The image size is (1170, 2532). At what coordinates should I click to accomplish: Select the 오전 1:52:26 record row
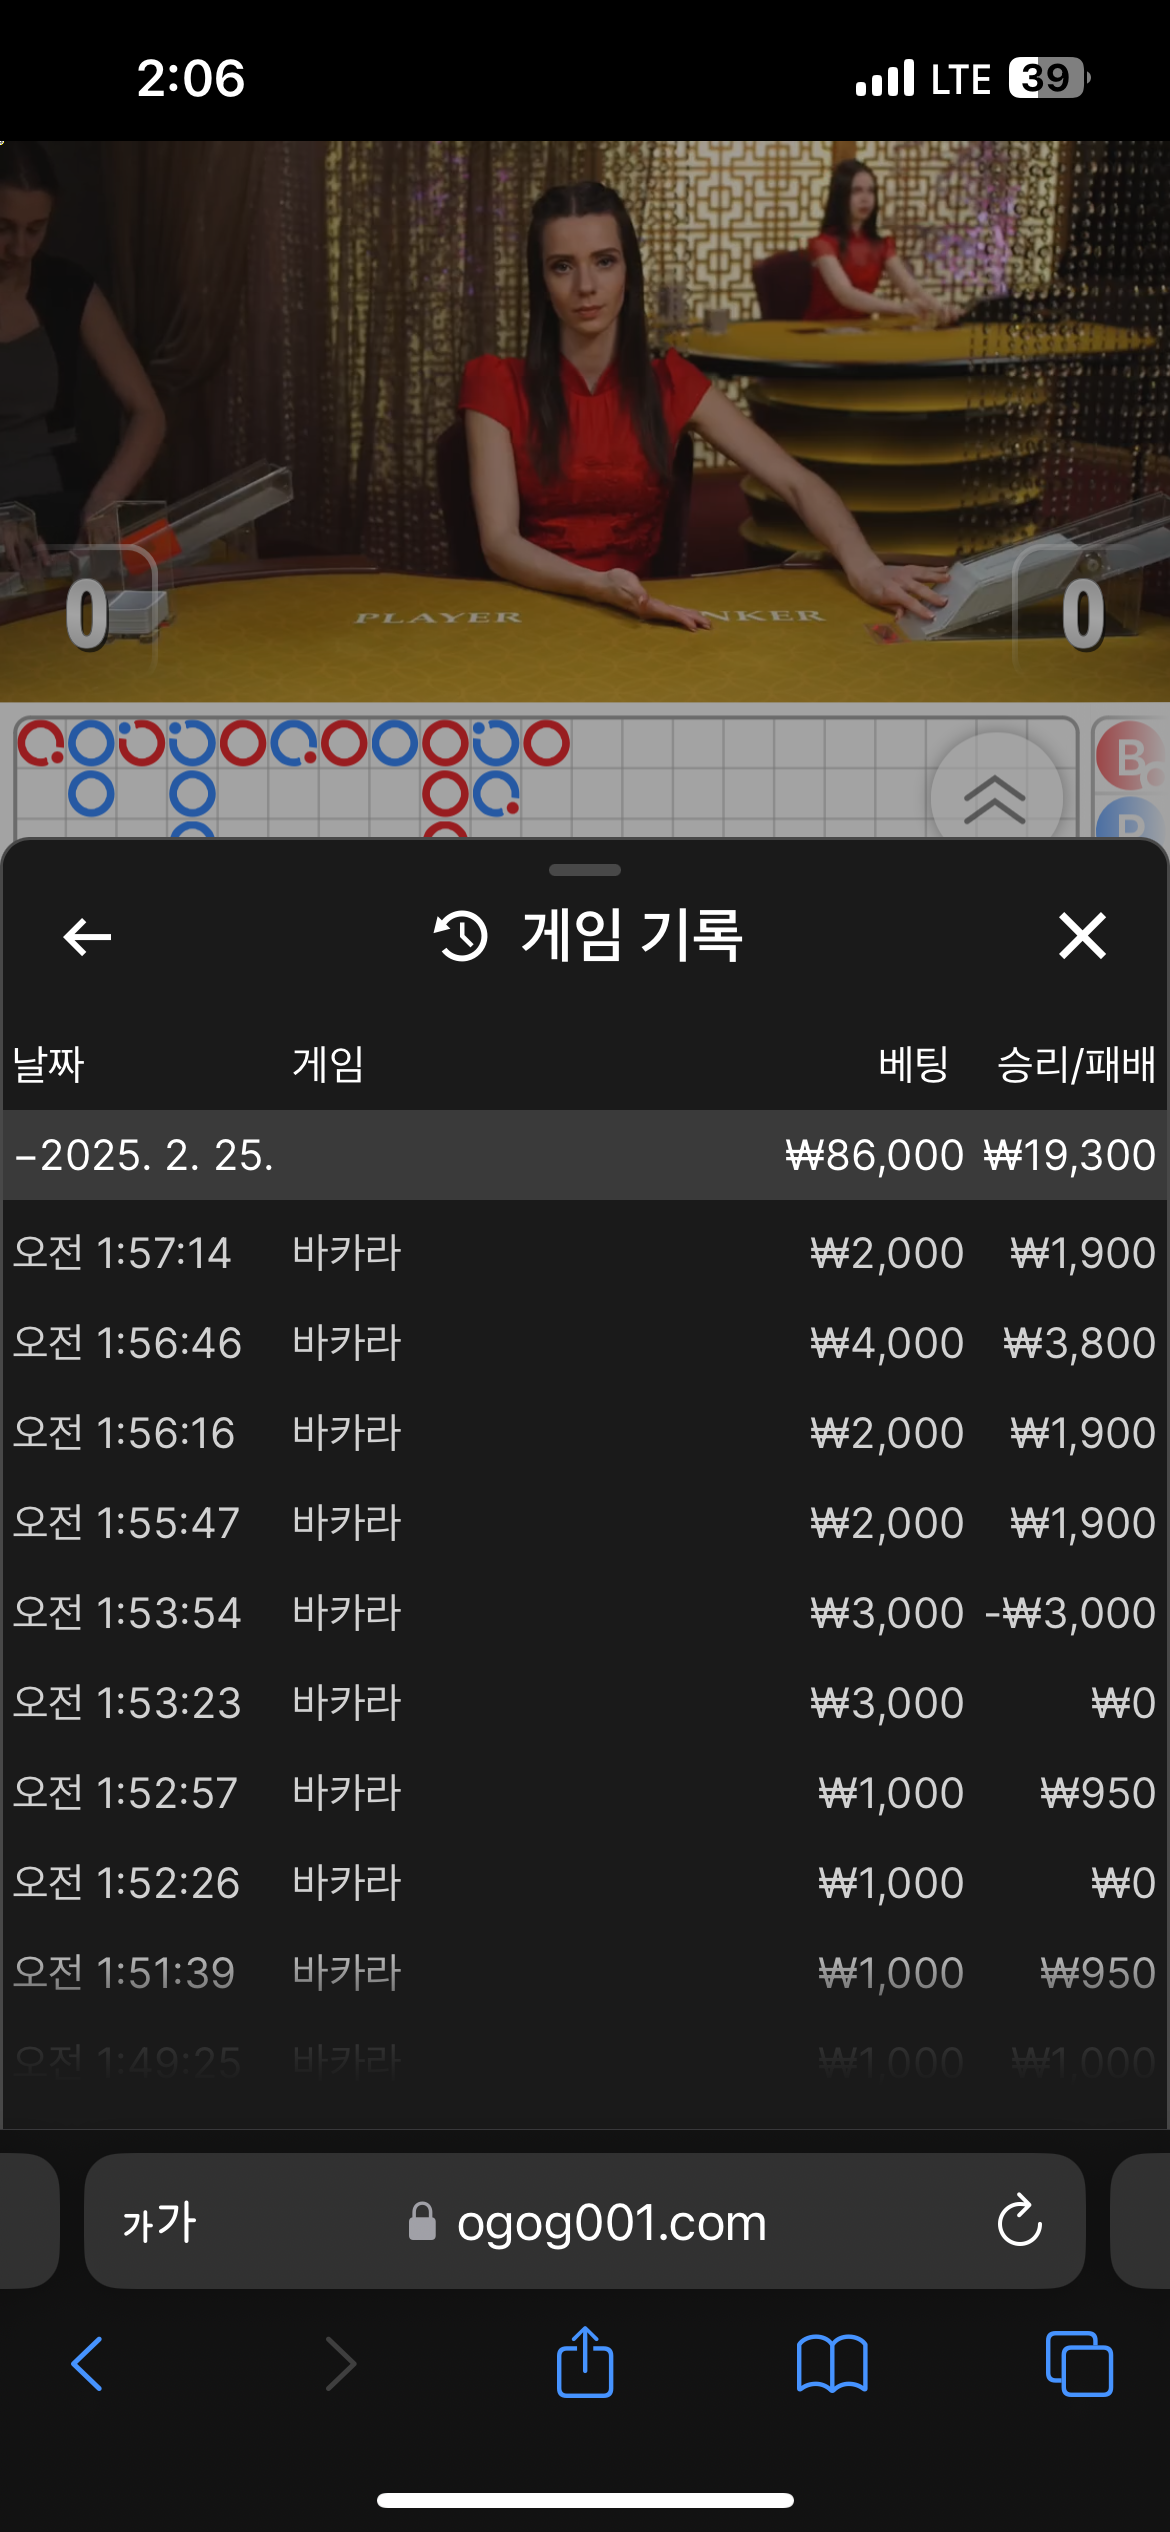click(585, 1883)
